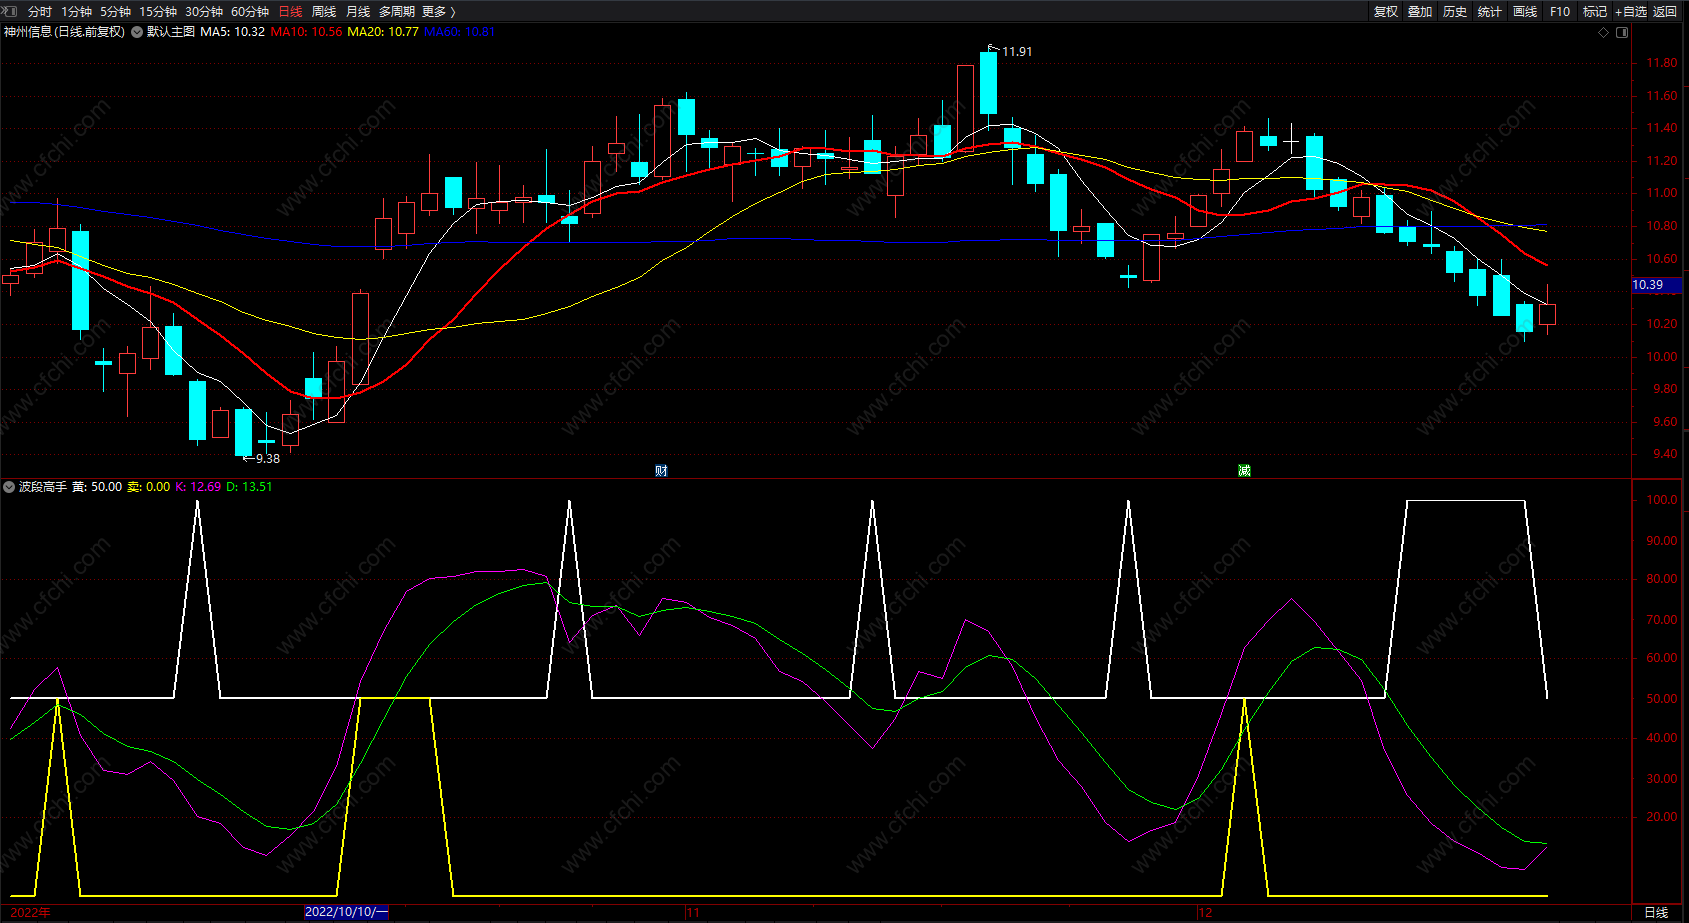Viewport: 1689px width, 923px height.
Task: Expand the main chart indicator dropdown arrow
Action: click(137, 32)
